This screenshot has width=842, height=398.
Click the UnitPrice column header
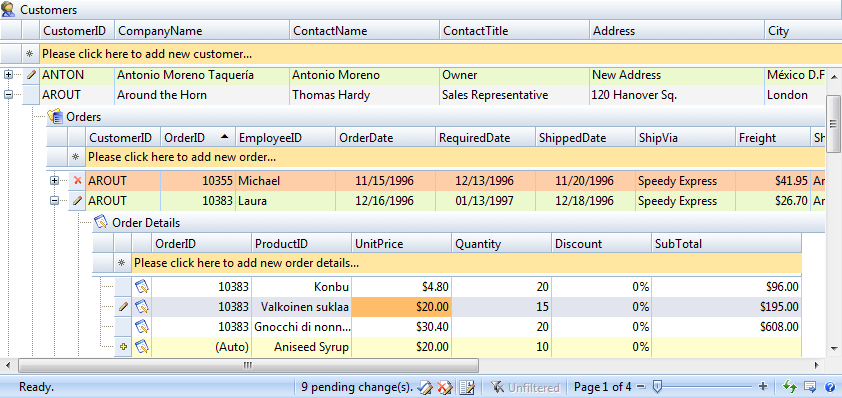(401, 244)
